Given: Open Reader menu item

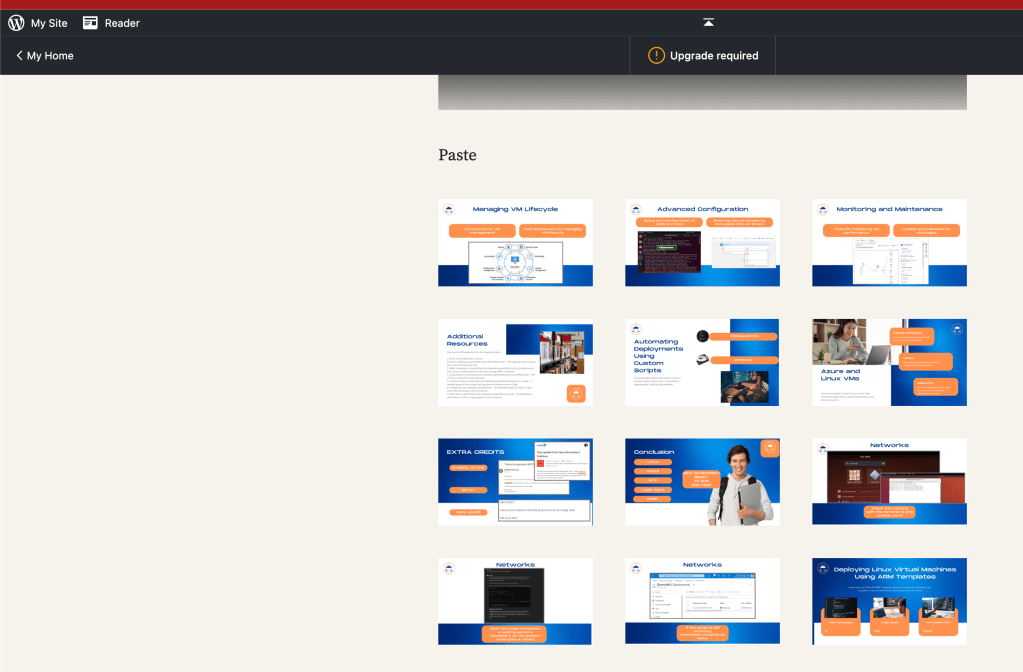Looking at the screenshot, I should point(112,23).
